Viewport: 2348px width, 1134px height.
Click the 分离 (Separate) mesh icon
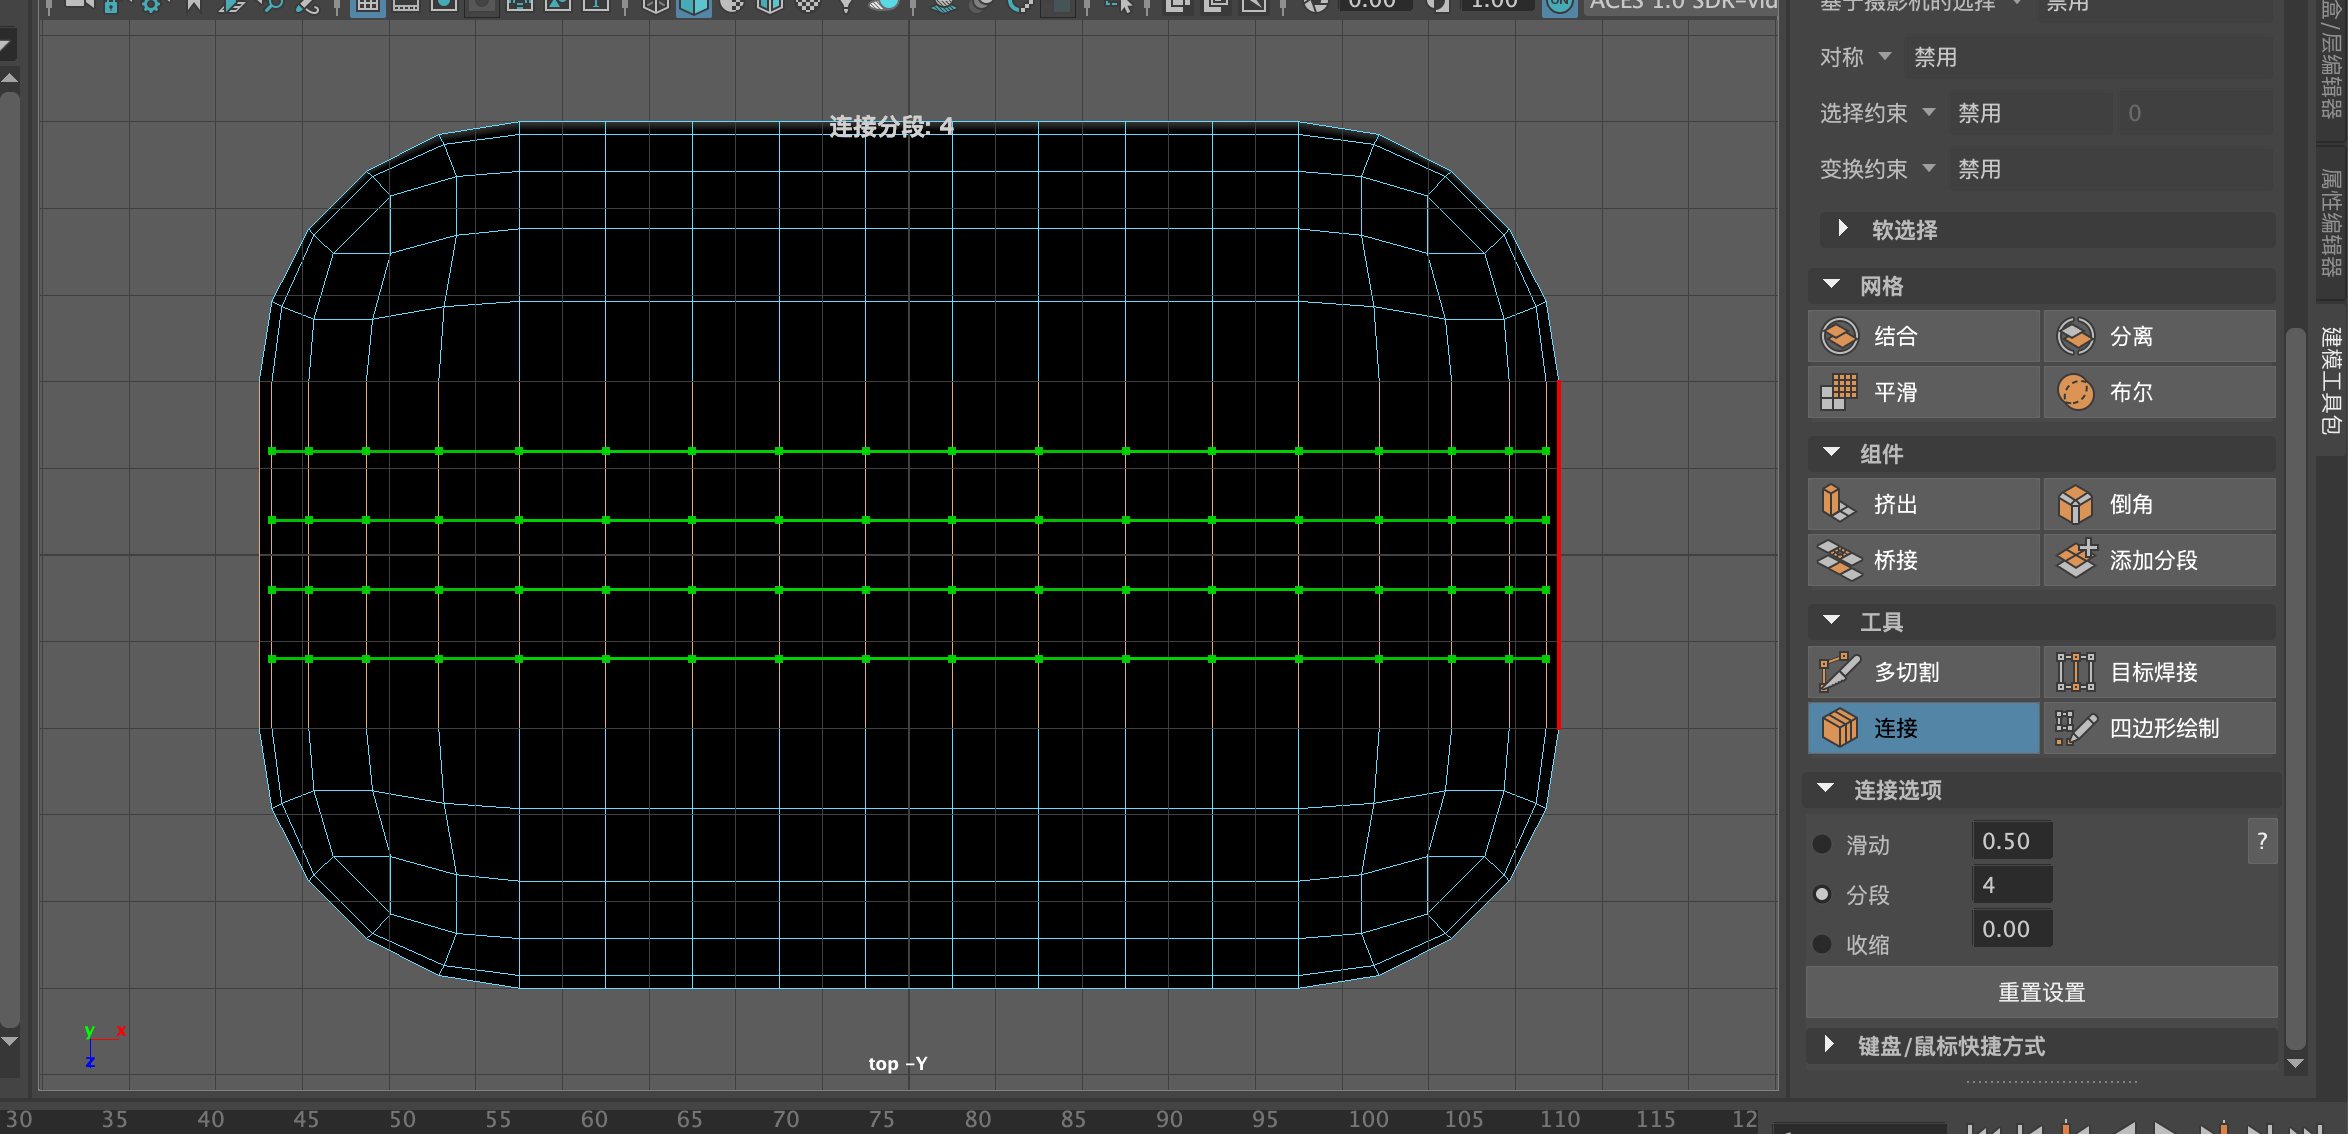(x=2076, y=336)
